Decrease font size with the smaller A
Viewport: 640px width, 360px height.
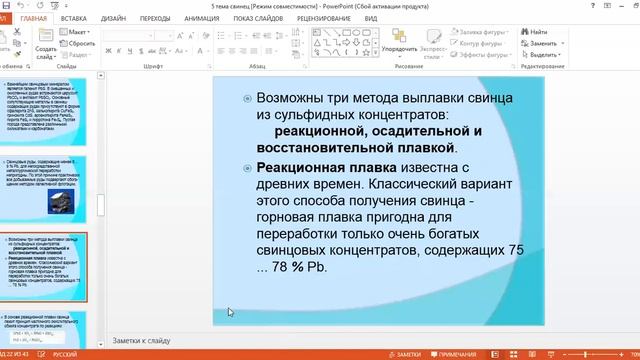(191, 36)
